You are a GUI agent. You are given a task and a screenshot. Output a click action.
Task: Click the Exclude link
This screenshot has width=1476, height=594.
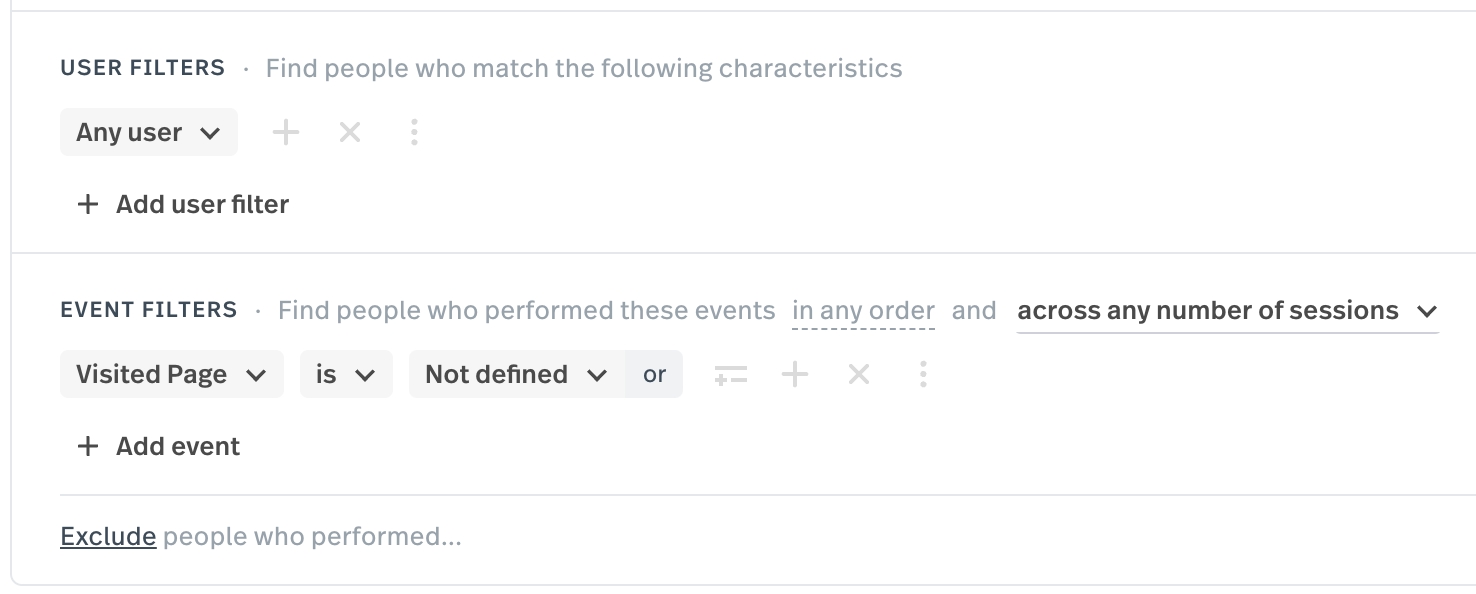108,537
